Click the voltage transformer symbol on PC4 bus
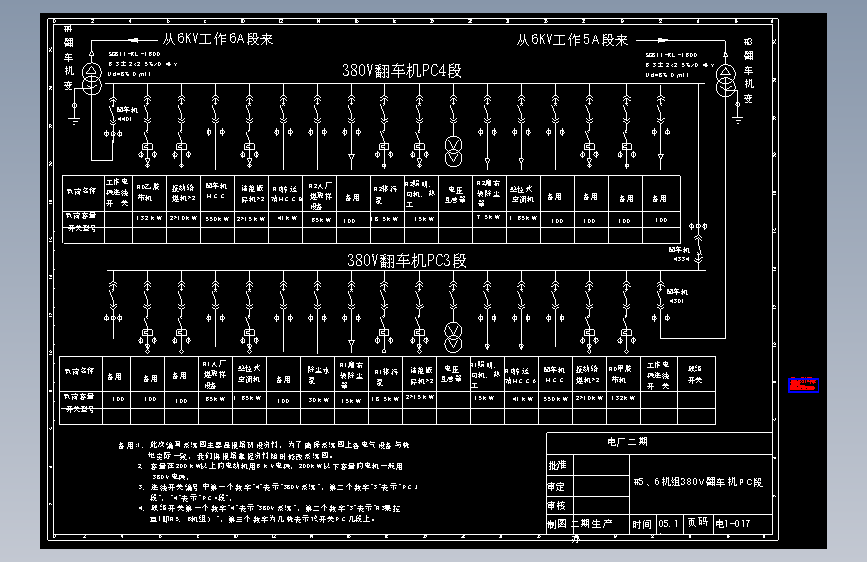Screen dimensions: 867x562 click(x=453, y=151)
